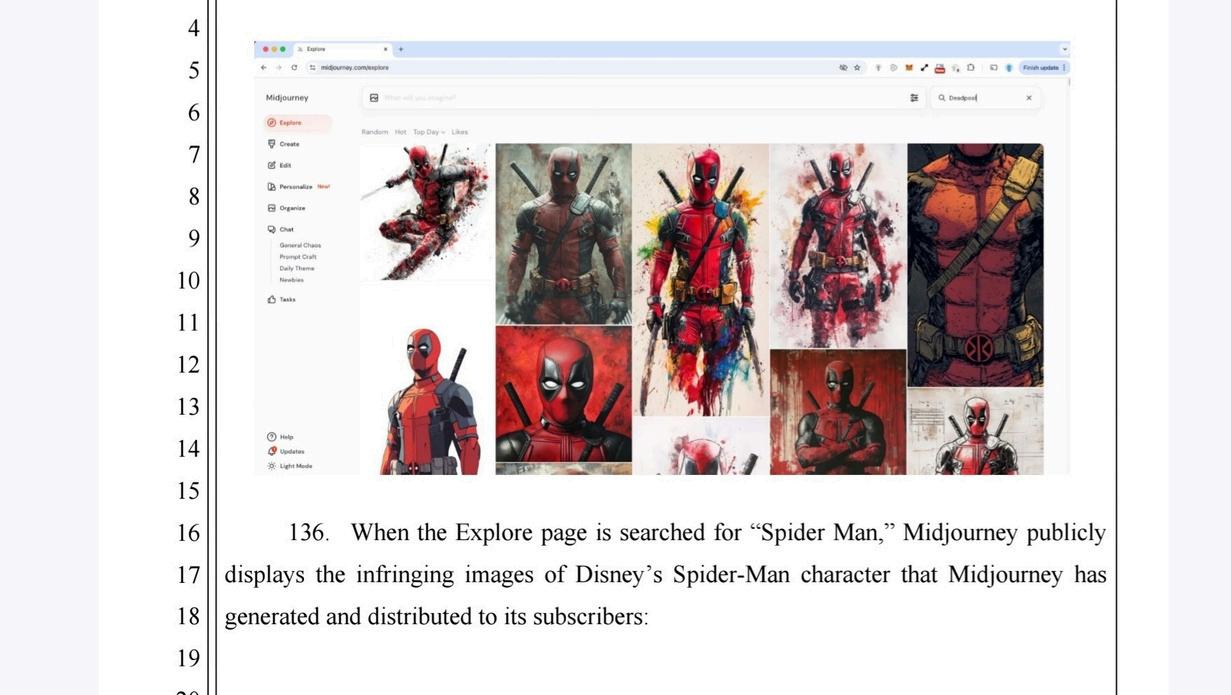Switch to Light Mode in the sidebar
1231x695 pixels.
[x=290, y=466]
